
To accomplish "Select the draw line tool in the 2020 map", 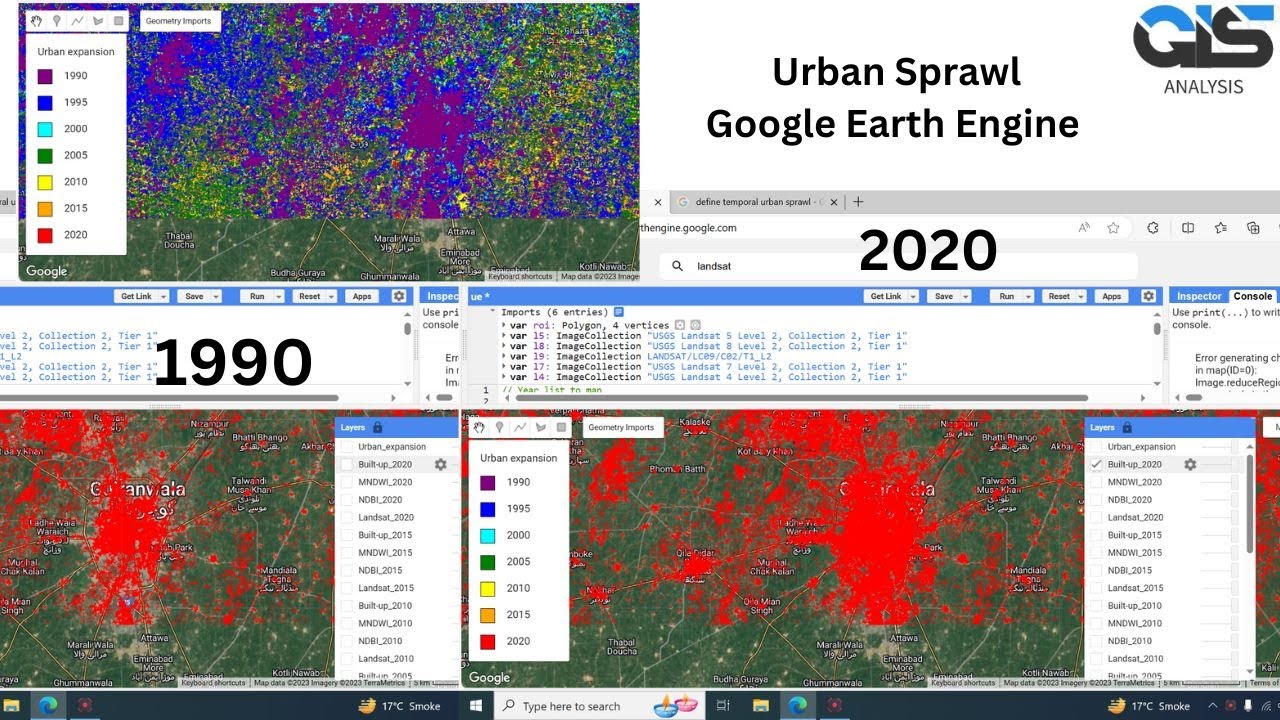I will 520,427.
